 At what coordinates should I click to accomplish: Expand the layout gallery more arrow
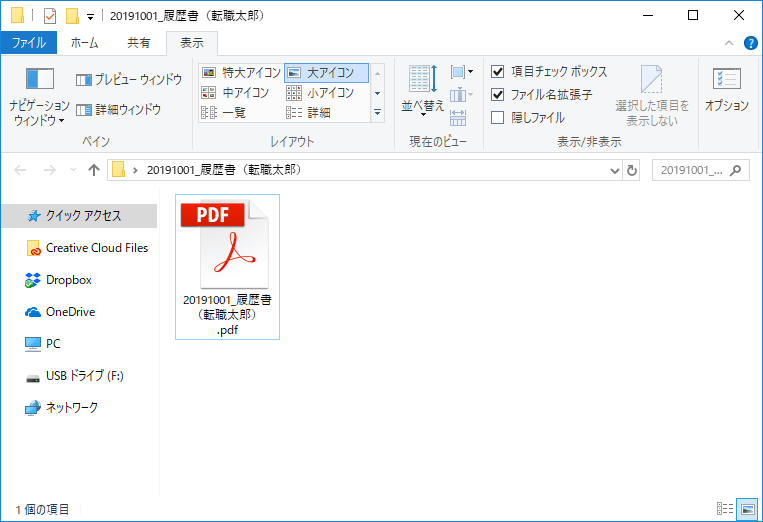(377, 112)
